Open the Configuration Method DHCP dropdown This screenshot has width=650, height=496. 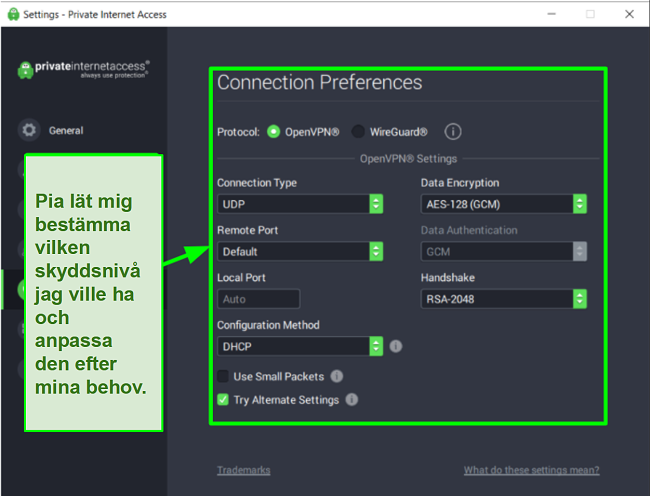(300, 346)
